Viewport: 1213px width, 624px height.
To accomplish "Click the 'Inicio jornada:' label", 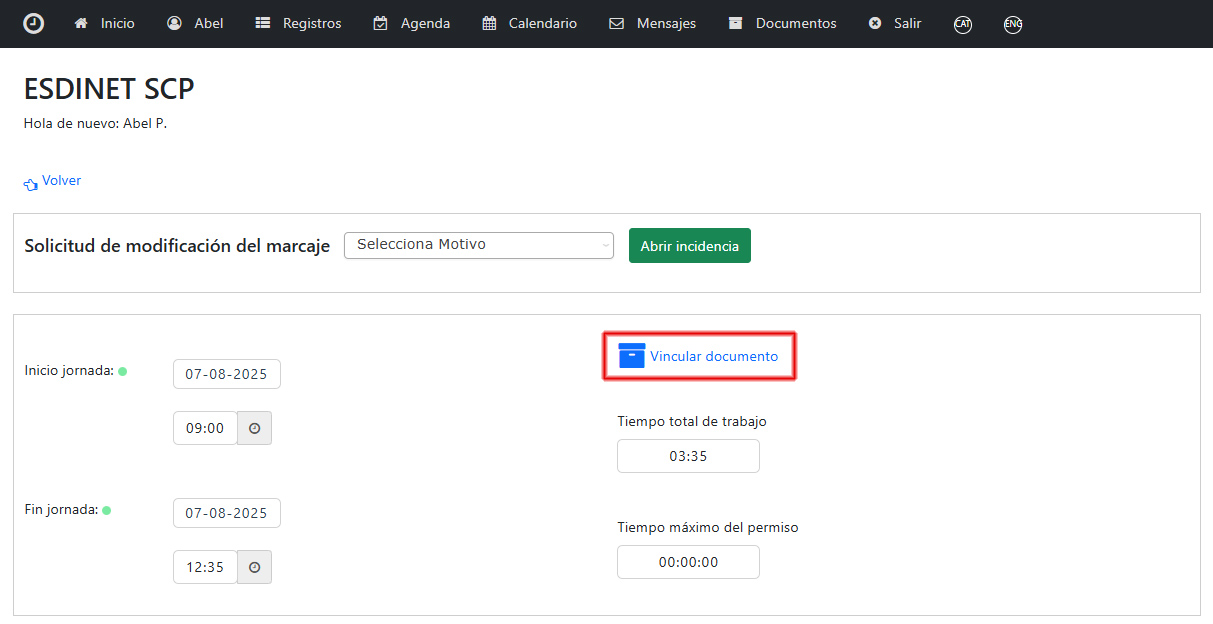I will pos(69,371).
